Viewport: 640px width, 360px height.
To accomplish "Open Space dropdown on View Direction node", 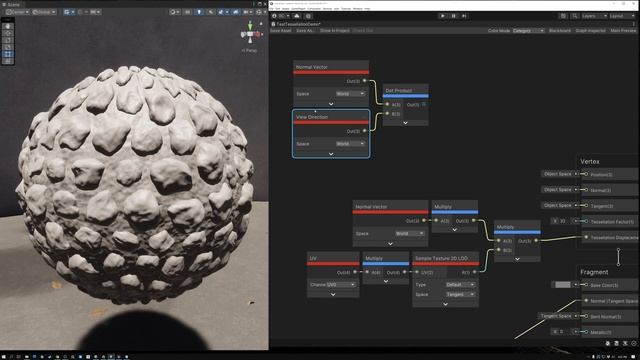I will pos(350,144).
